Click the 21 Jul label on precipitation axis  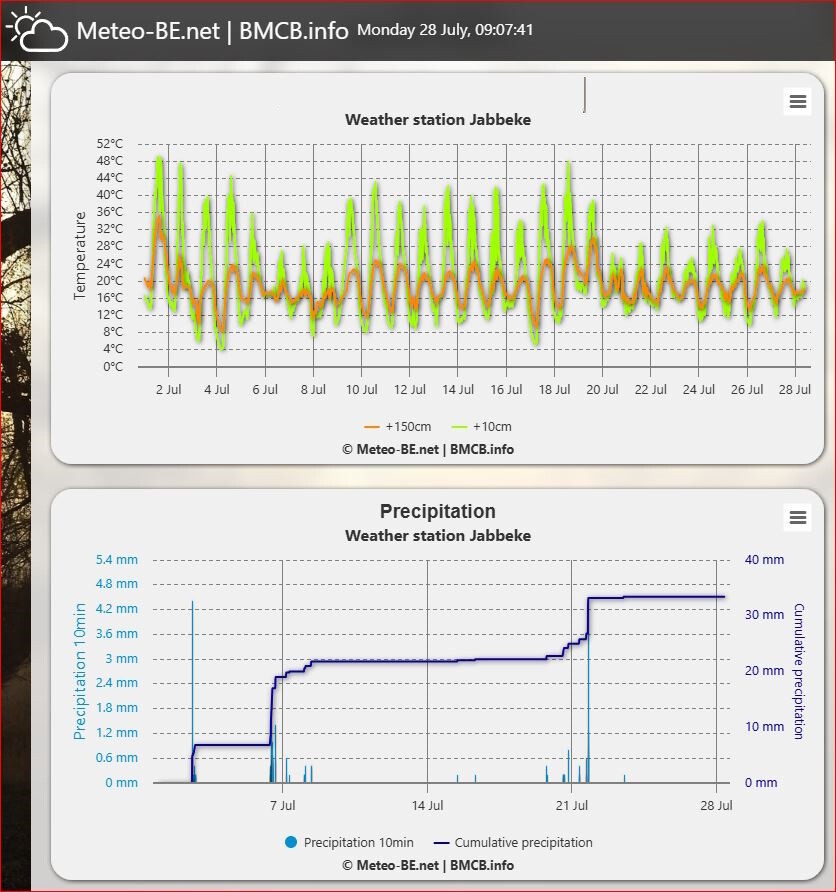572,806
